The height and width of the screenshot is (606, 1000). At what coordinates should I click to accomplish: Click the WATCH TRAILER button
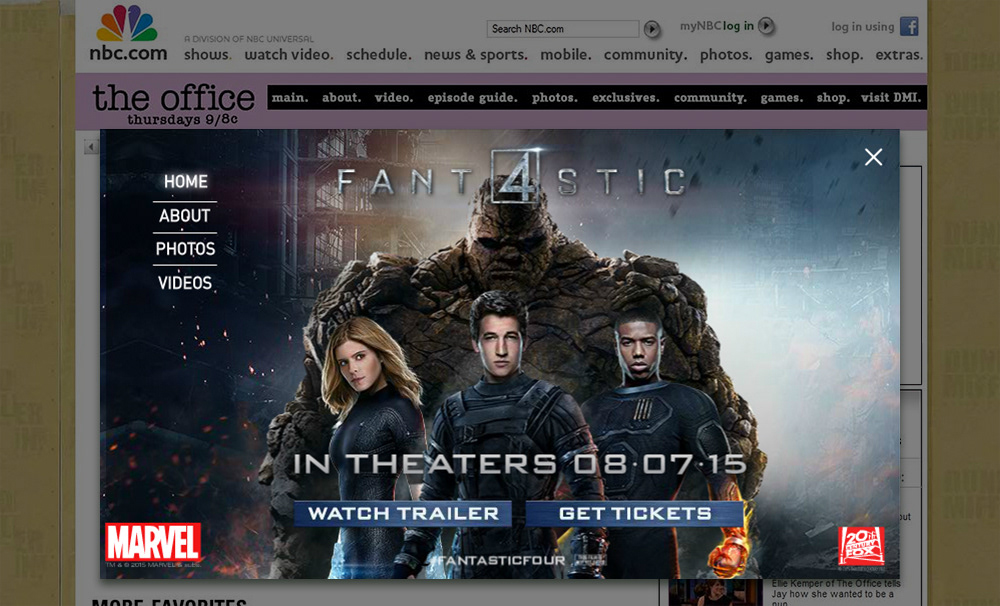[x=403, y=514]
